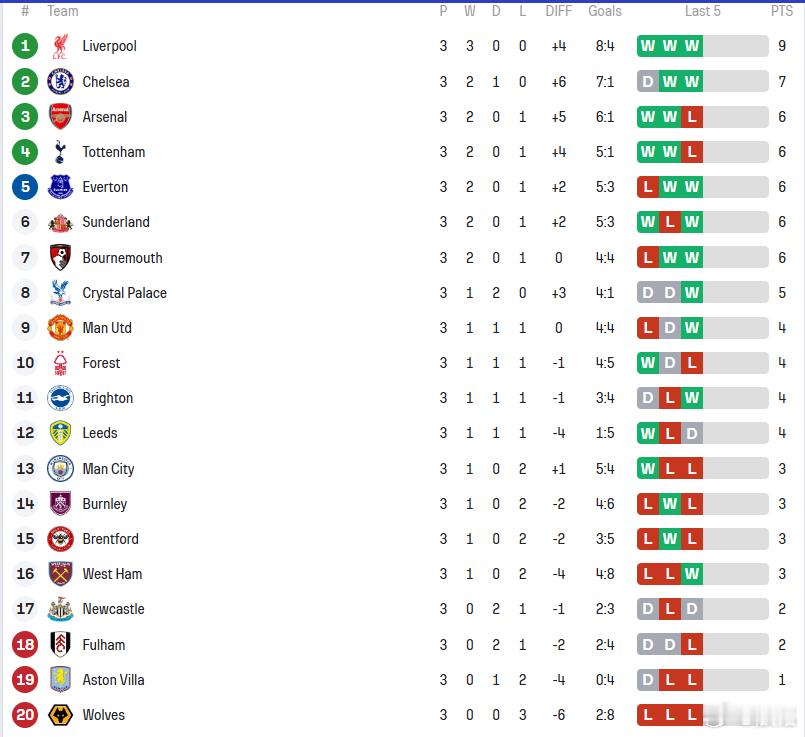This screenshot has width=805, height=737.
Task: Click the Tottenham cockerel logo
Action: click(60, 152)
